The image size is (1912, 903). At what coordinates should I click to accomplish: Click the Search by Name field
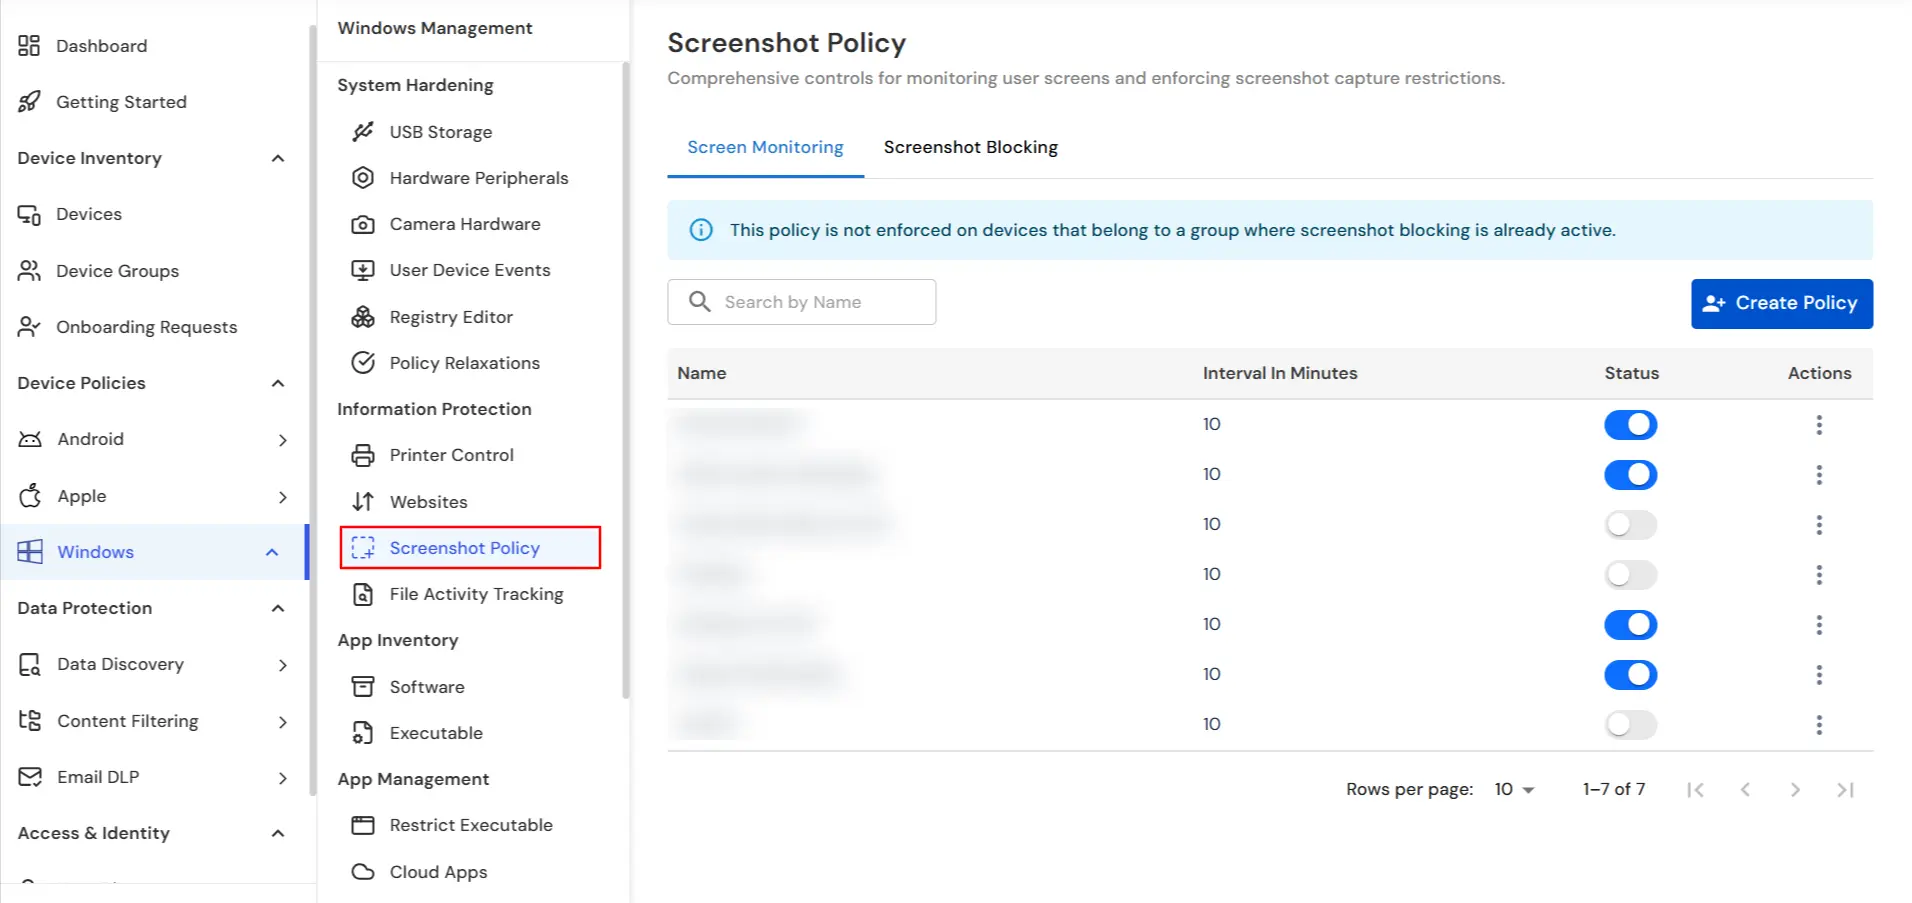[800, 301]
